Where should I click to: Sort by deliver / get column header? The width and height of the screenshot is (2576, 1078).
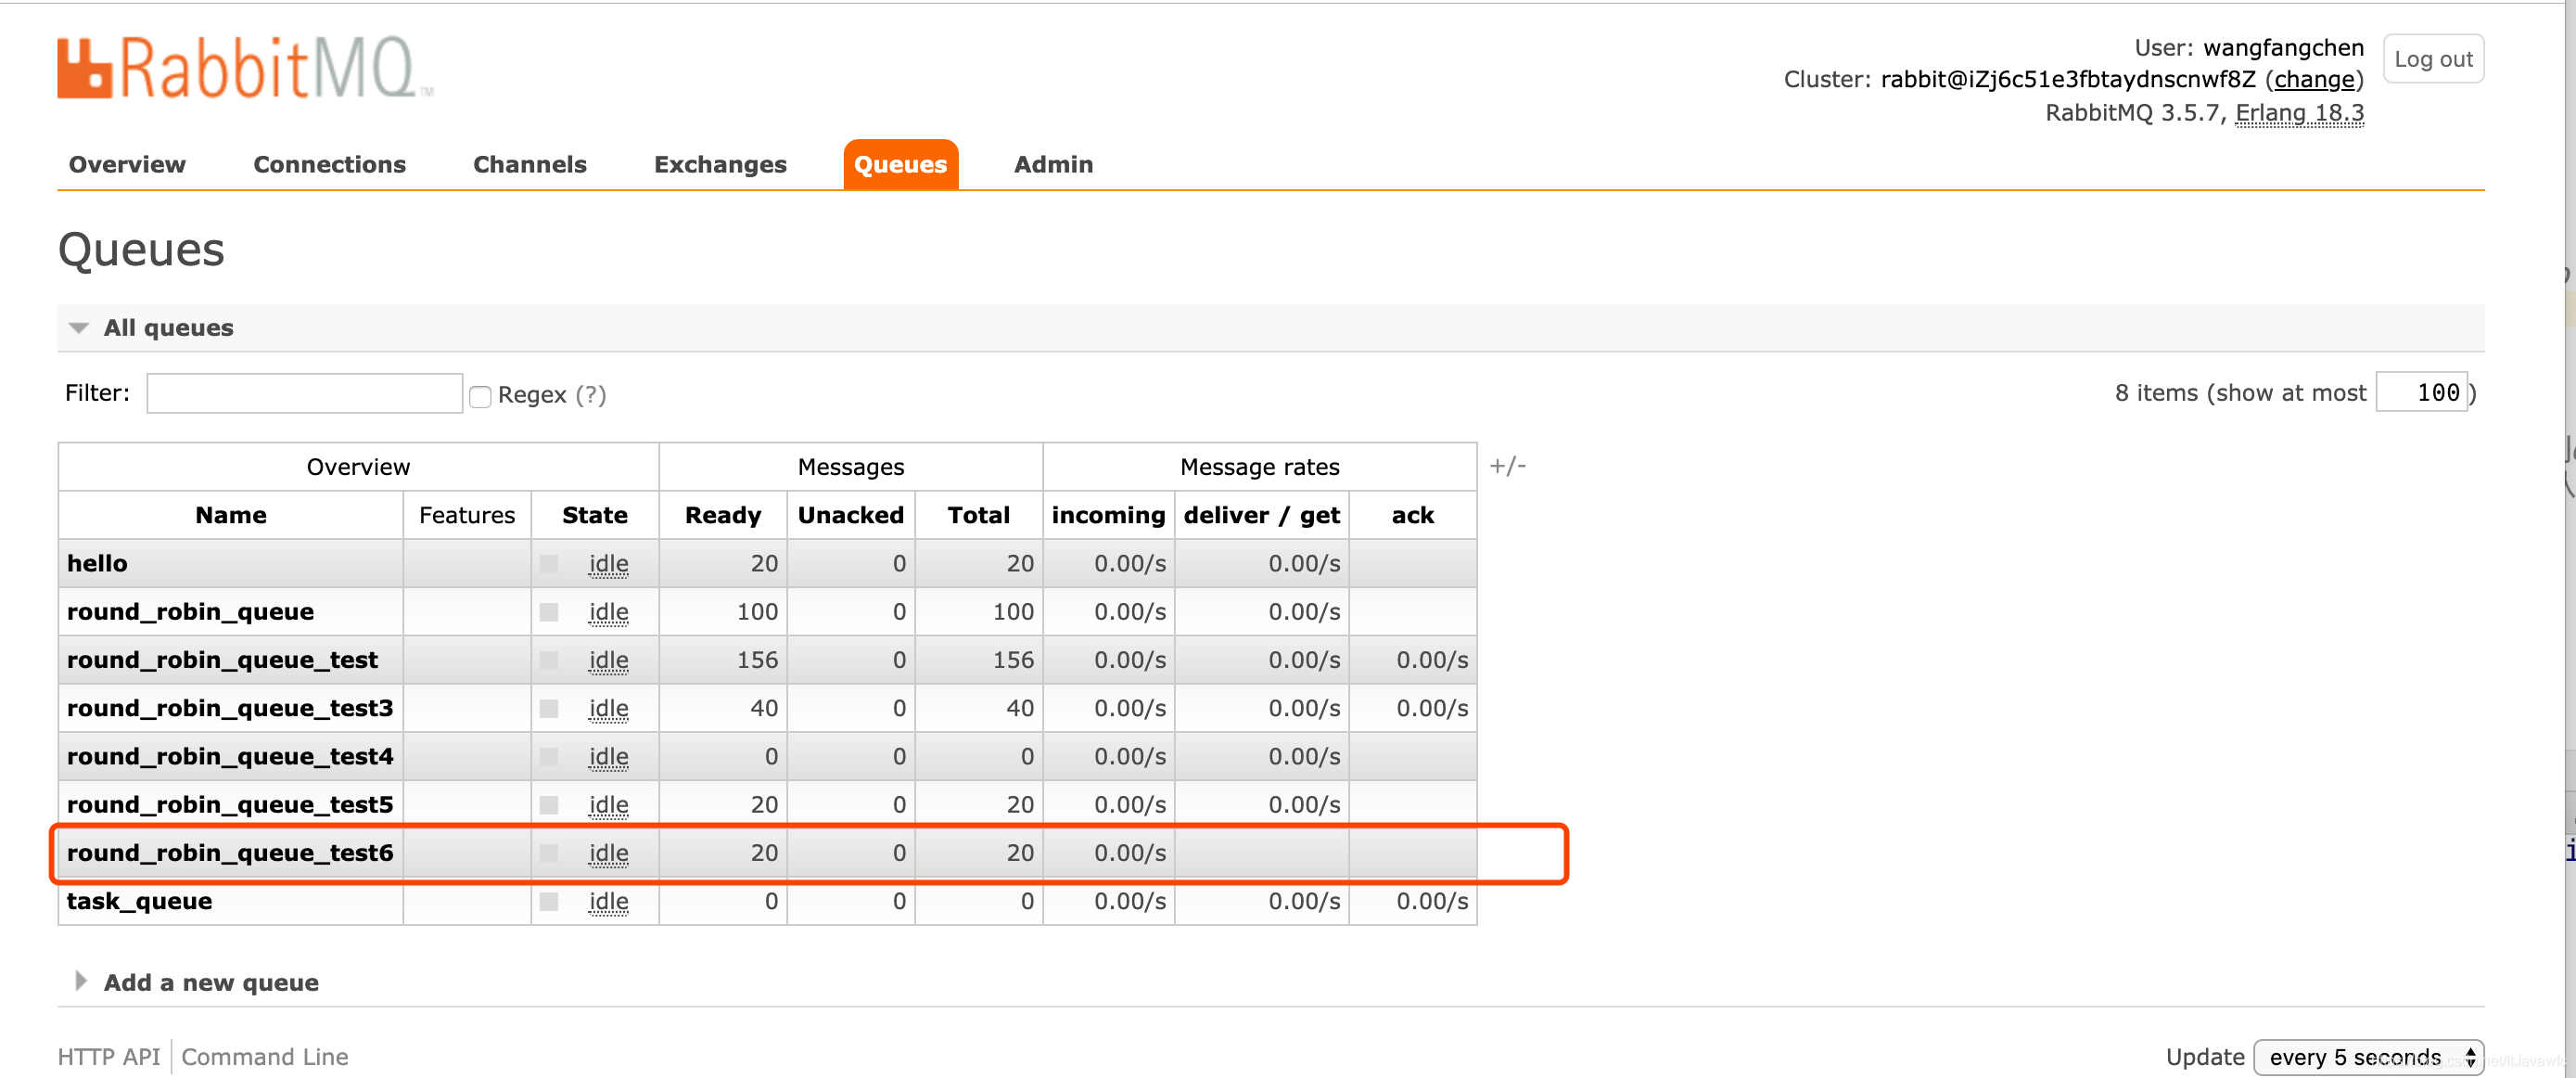point(1261,515)
